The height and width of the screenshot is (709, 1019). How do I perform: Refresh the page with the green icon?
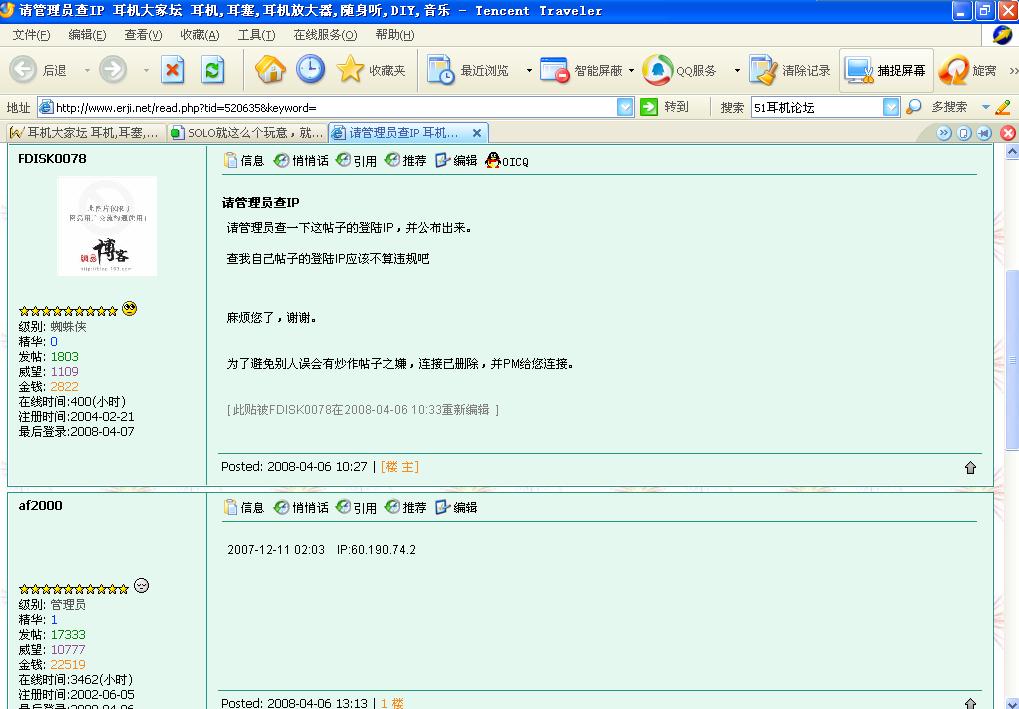point(212,70)
